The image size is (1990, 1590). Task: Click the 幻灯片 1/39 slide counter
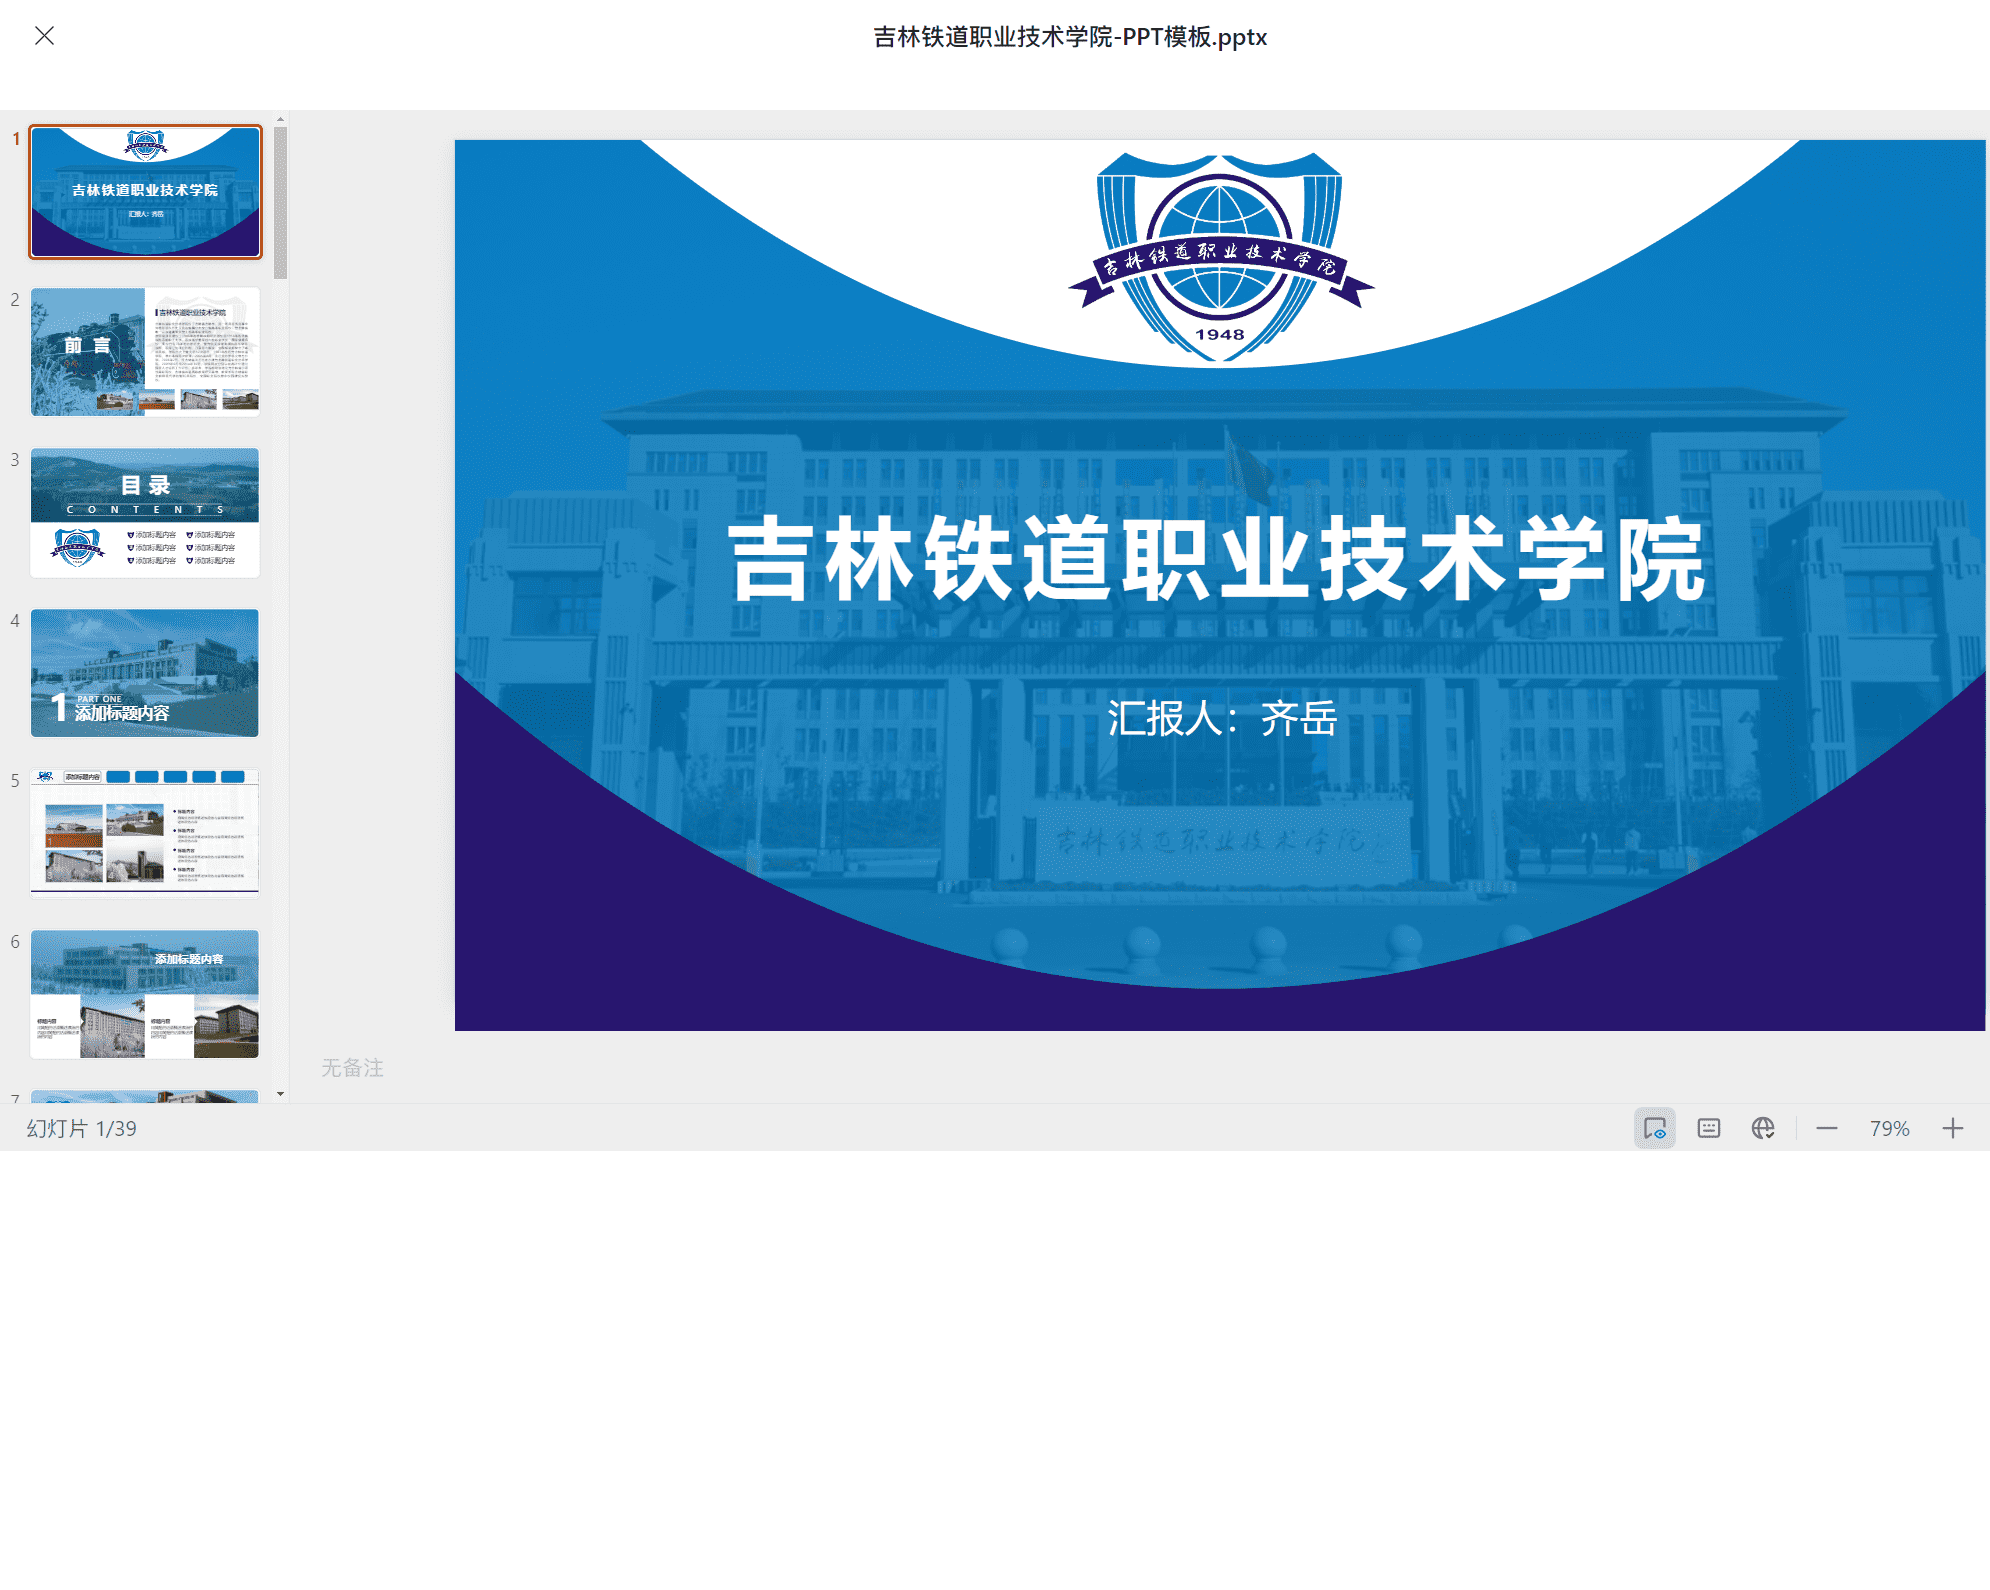[x=81, y=1129]
